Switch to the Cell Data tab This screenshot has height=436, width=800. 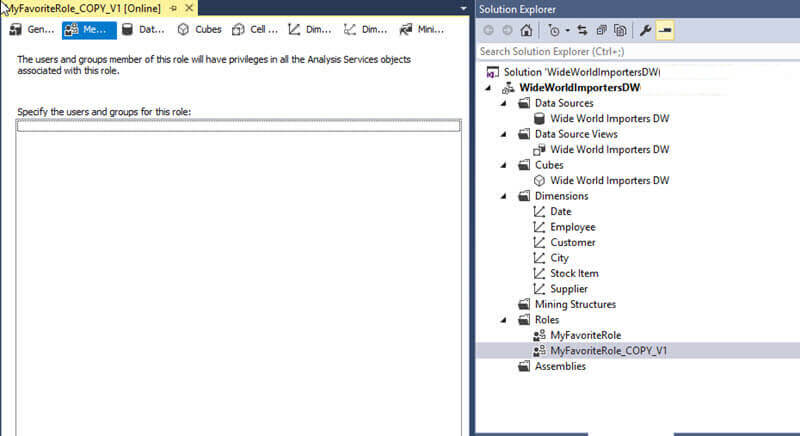click(255, 30)
